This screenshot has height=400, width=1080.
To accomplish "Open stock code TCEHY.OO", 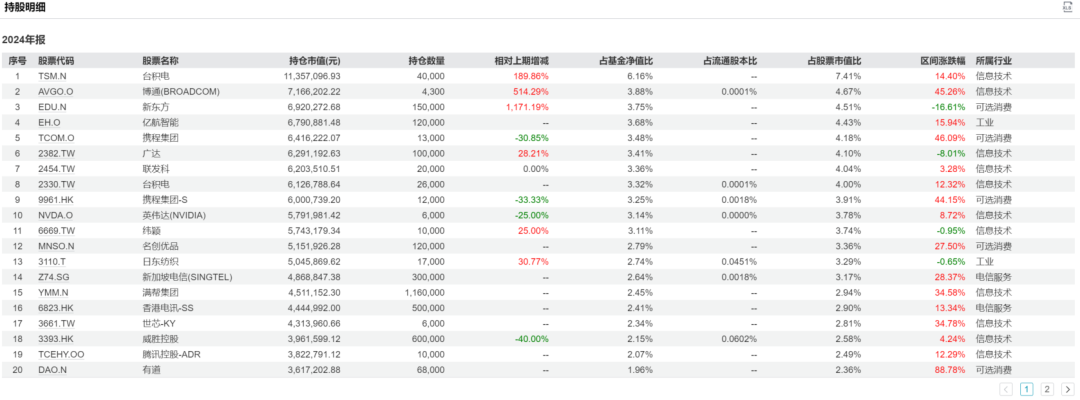I will (61, 355).
